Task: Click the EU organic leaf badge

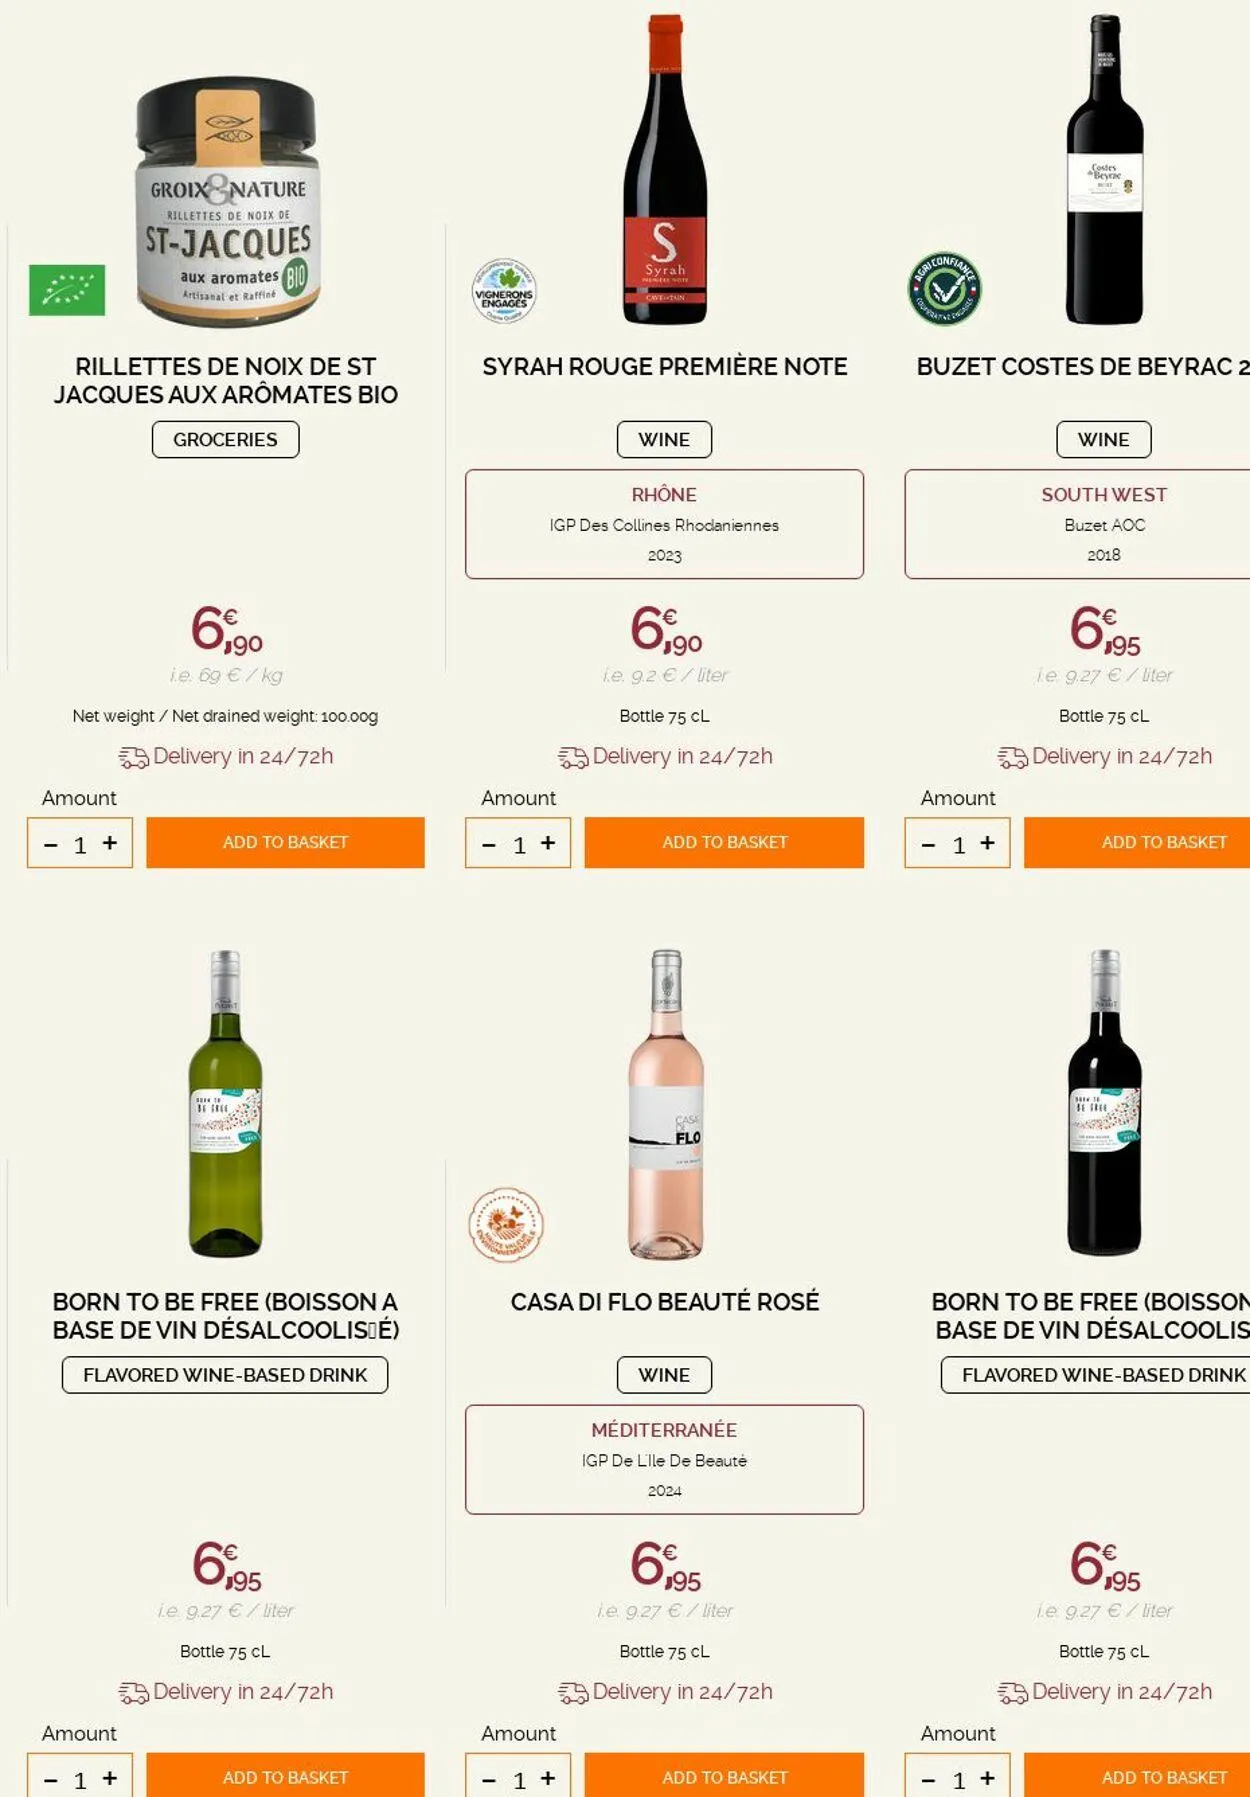Action: coord(67,290)
